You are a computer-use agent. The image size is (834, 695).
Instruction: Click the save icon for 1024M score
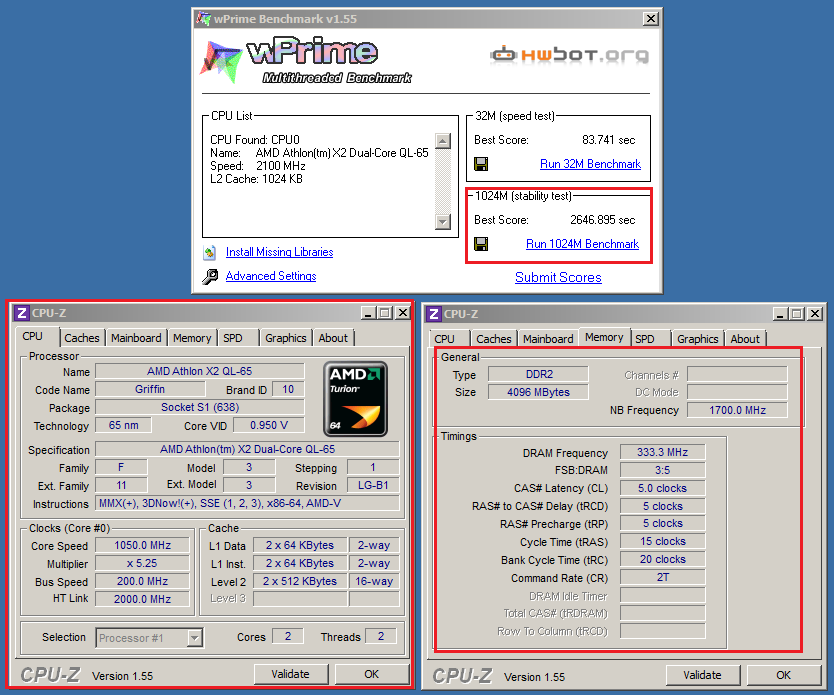pos(481,244)
